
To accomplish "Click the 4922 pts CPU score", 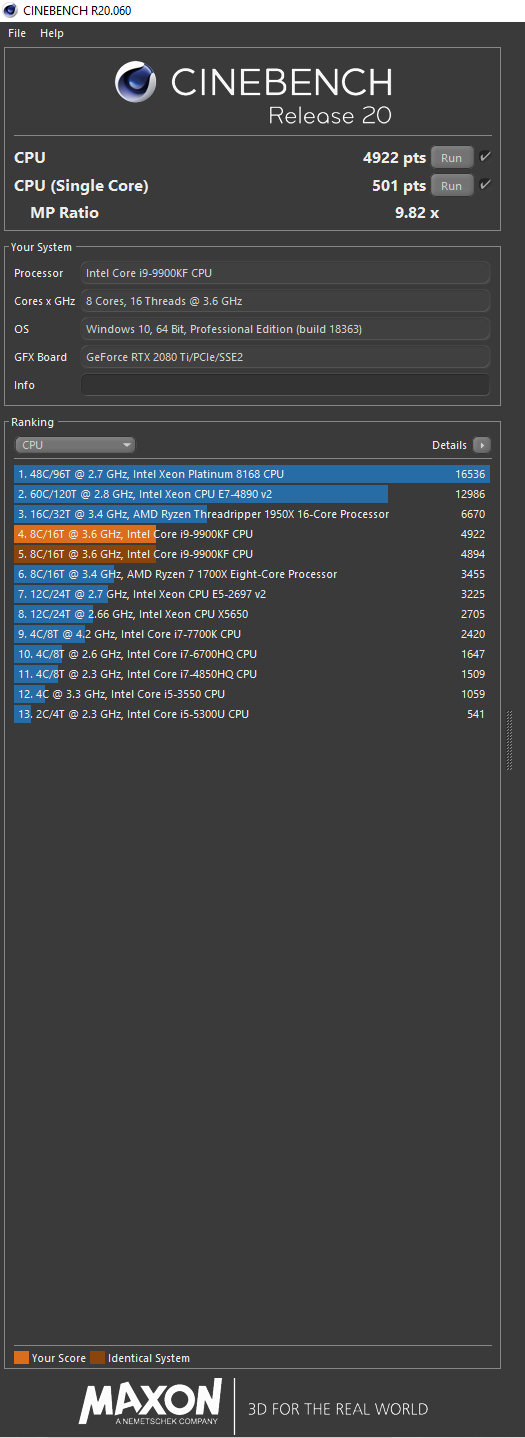I will (394, 158).
